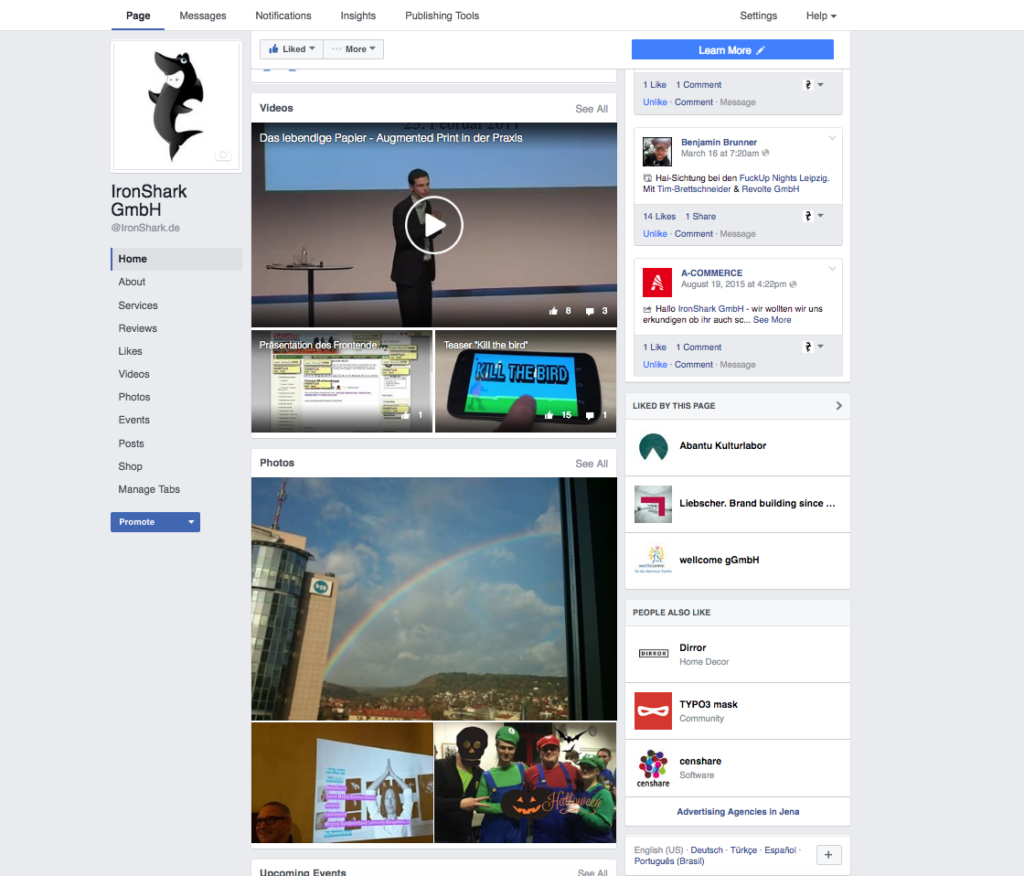Click the 14 Likes count
Image resolution: width=1024 pixels, height=876 pixels.
(x=659, y=216)
